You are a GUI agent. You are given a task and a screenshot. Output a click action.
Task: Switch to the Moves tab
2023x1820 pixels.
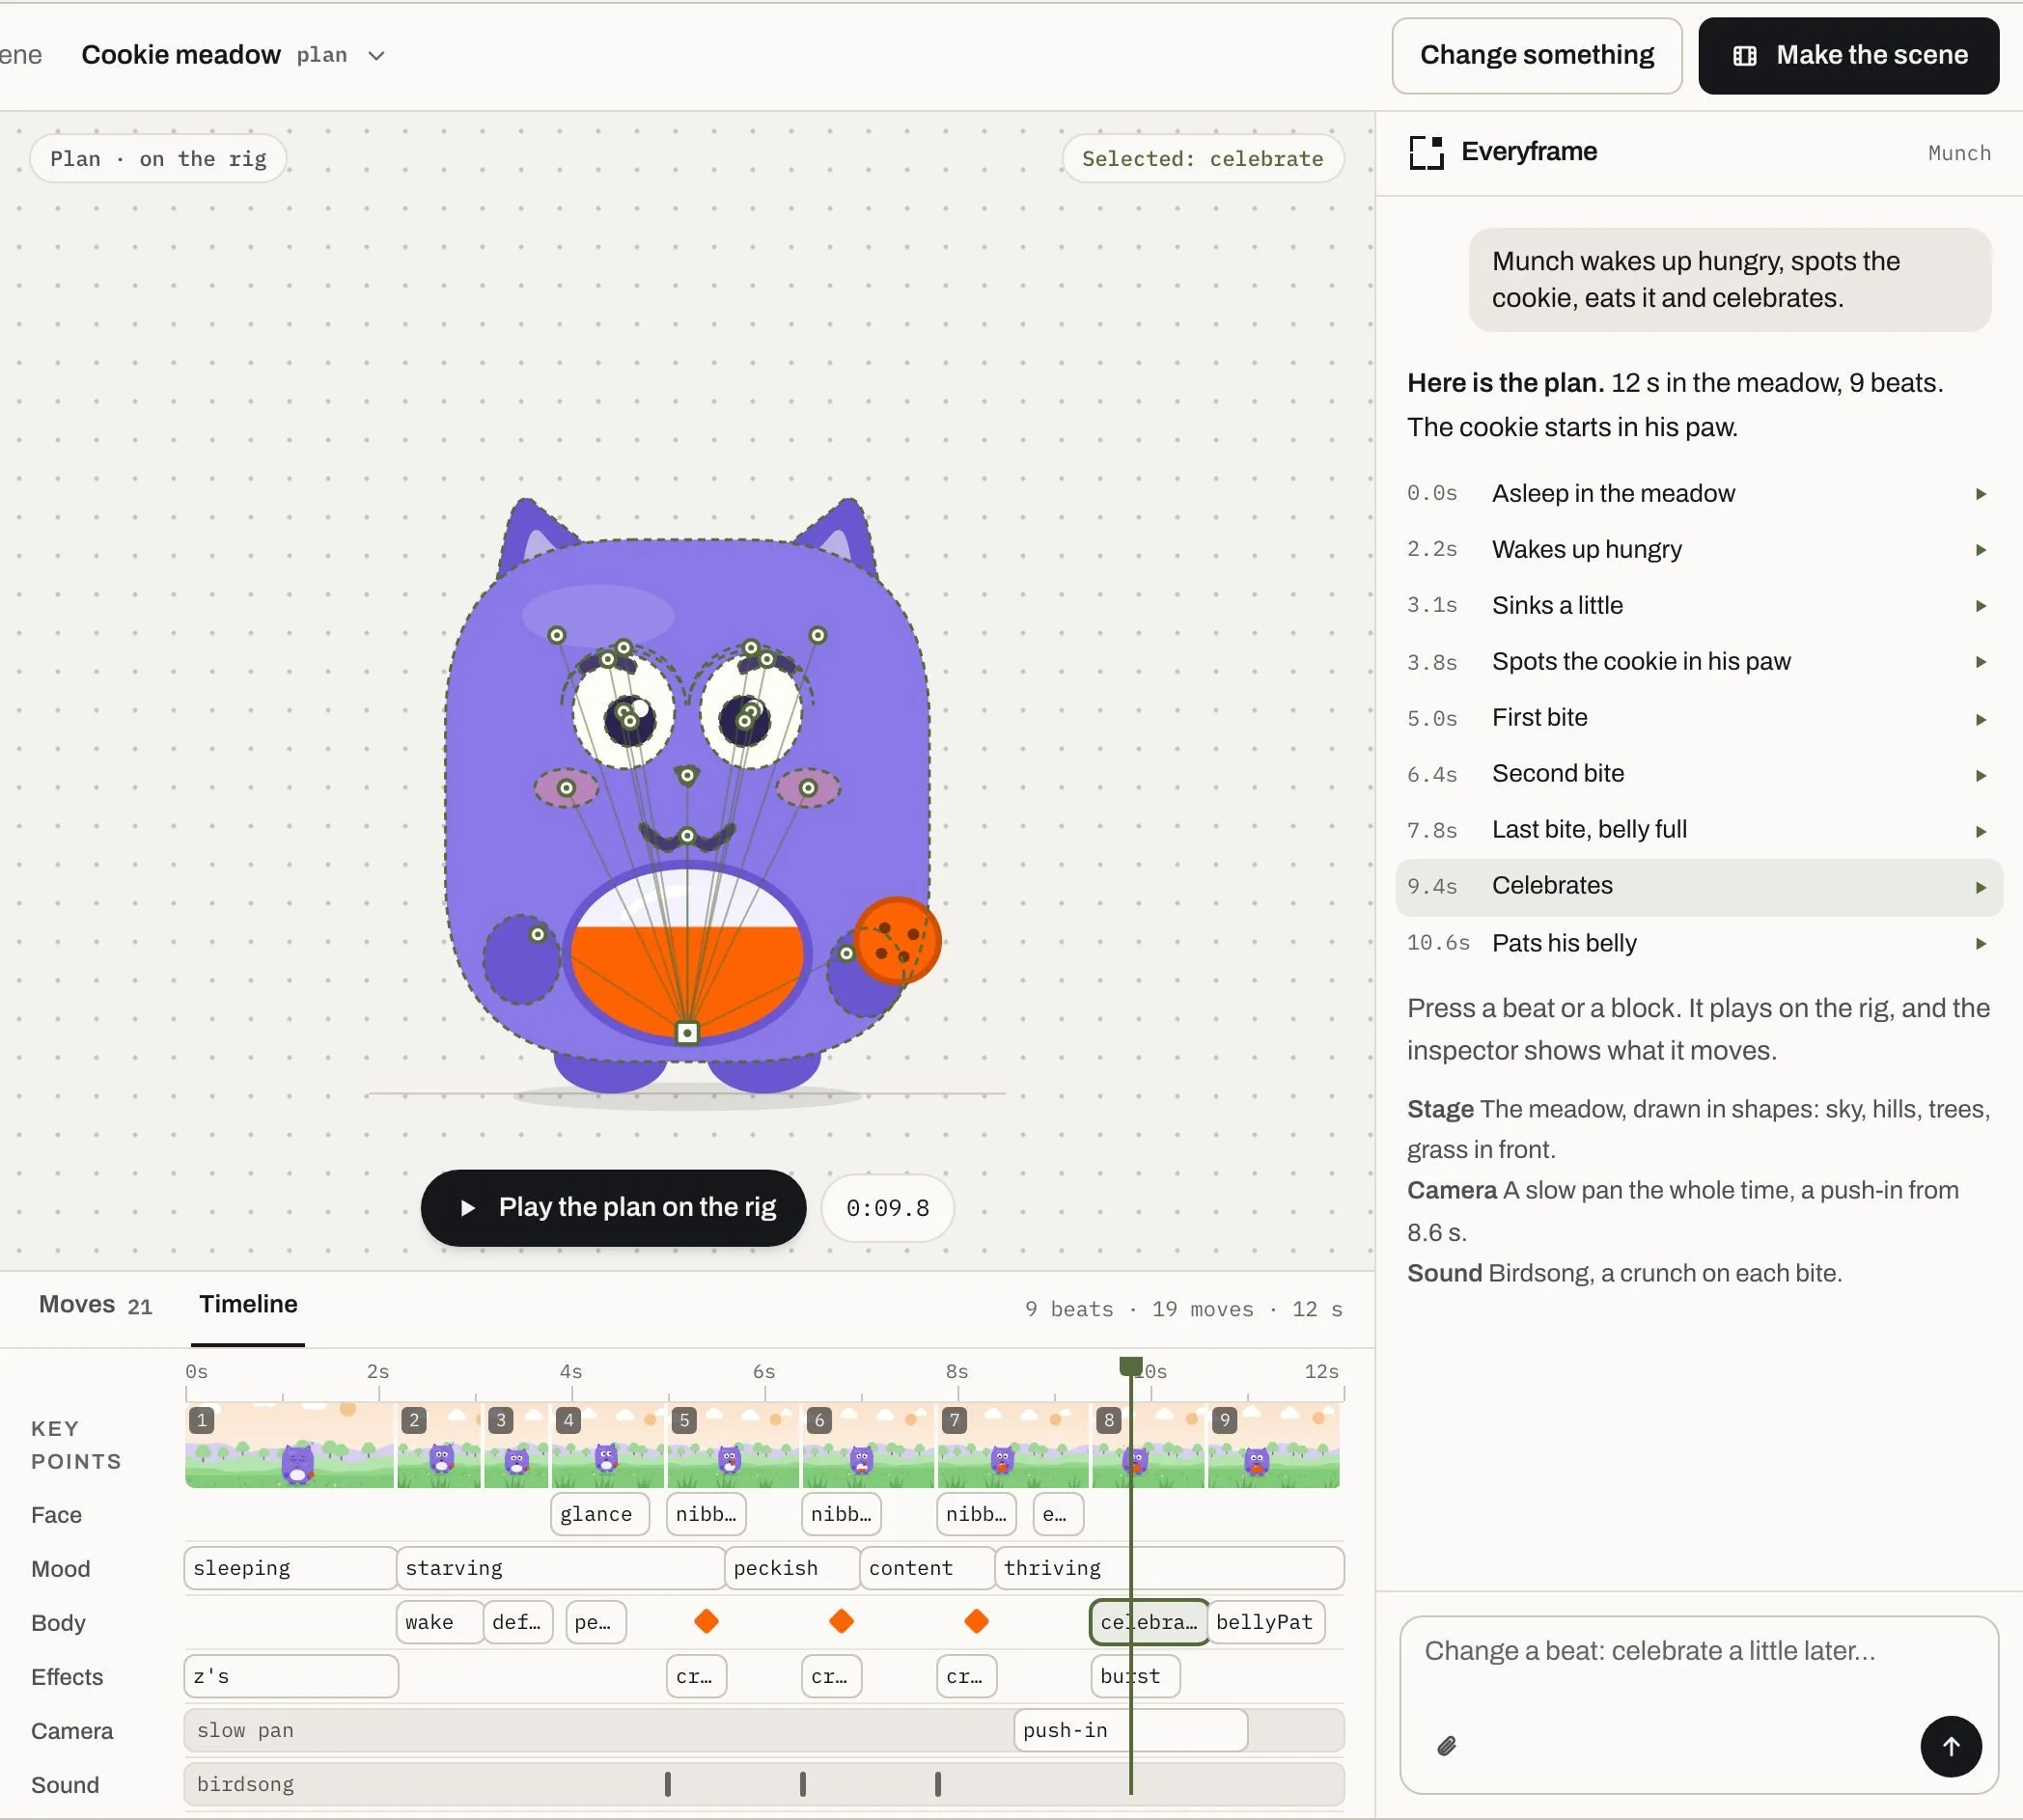coord(95,1305)
